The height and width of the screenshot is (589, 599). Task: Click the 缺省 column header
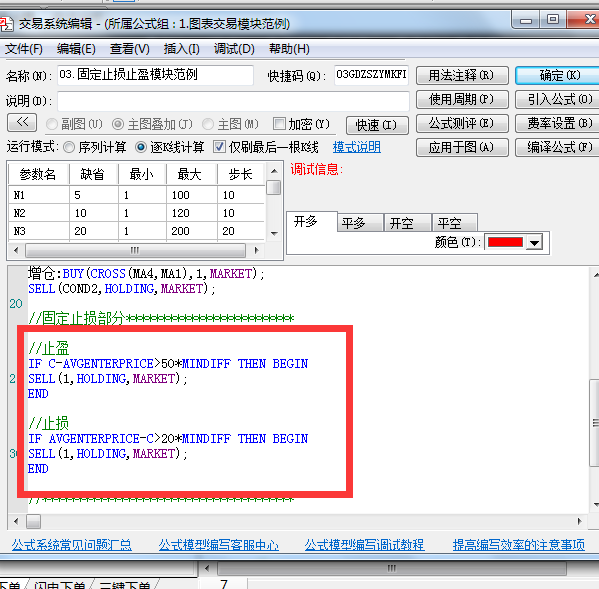(94, 175)
